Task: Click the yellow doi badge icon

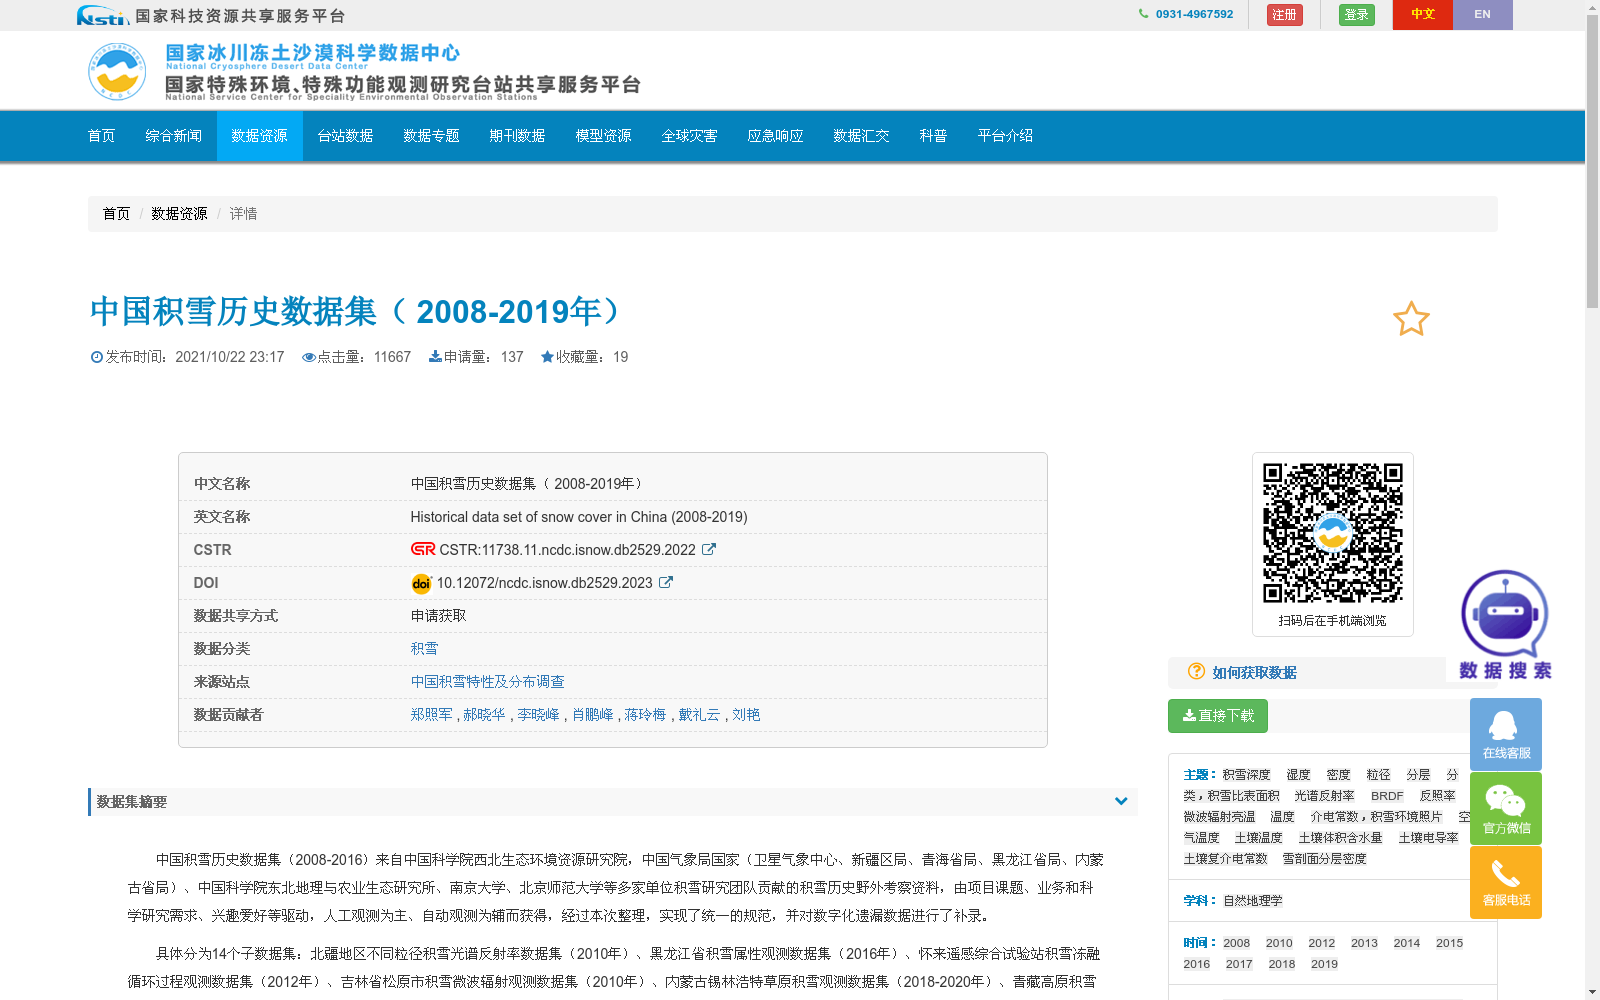Action: [x=421, y=583]
